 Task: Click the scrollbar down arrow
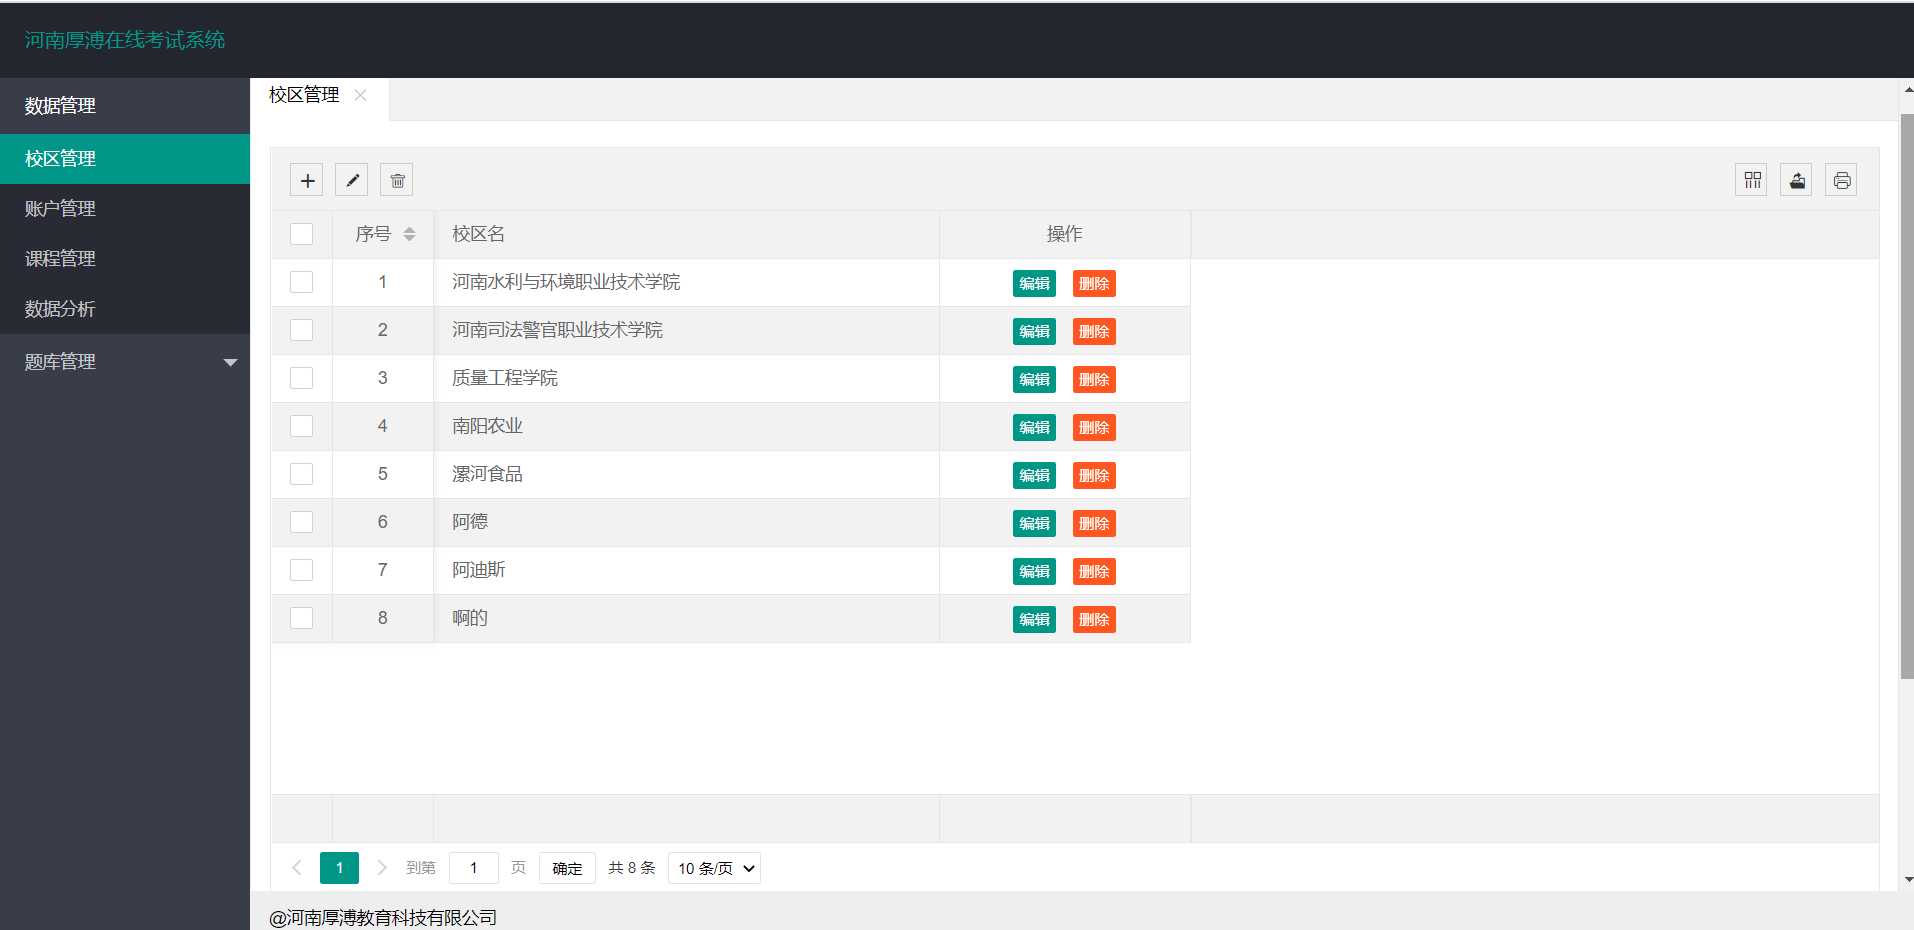[x=1908, y=880]
